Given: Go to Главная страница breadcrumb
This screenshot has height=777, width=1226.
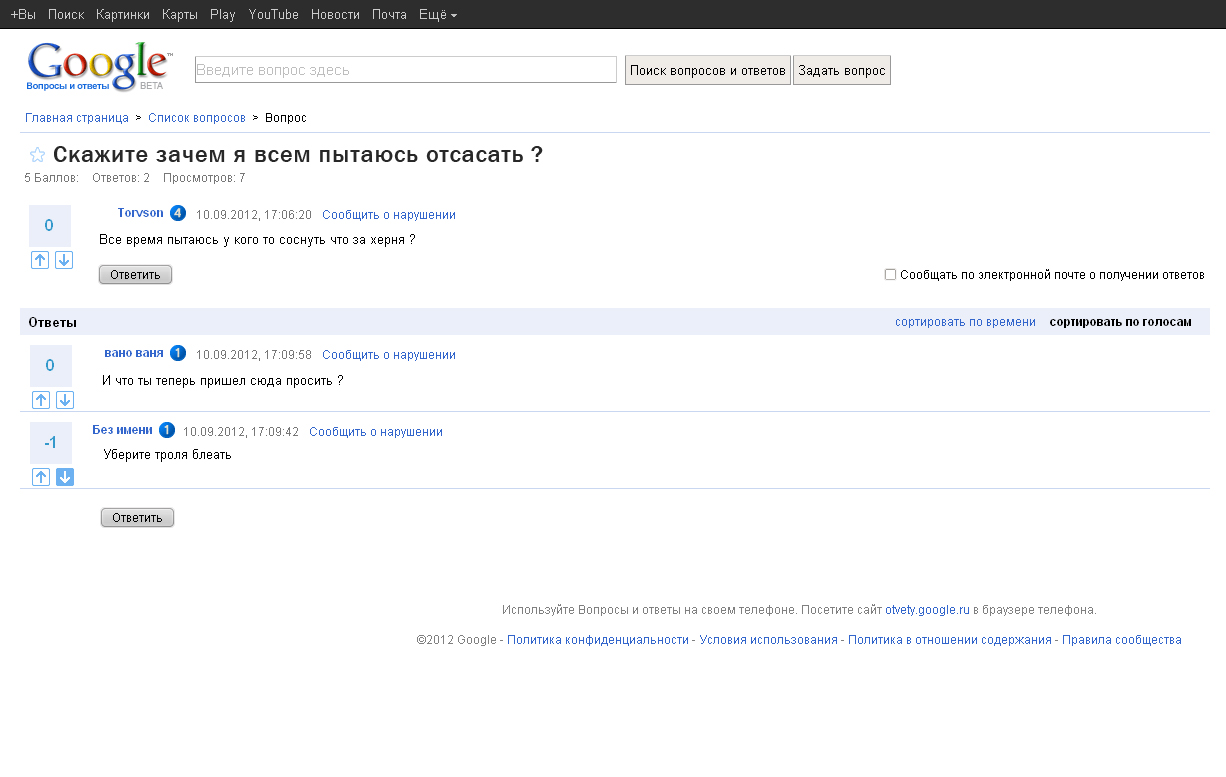Looking at the screenshot, I should pyautogui.click(x=77, y=118).
